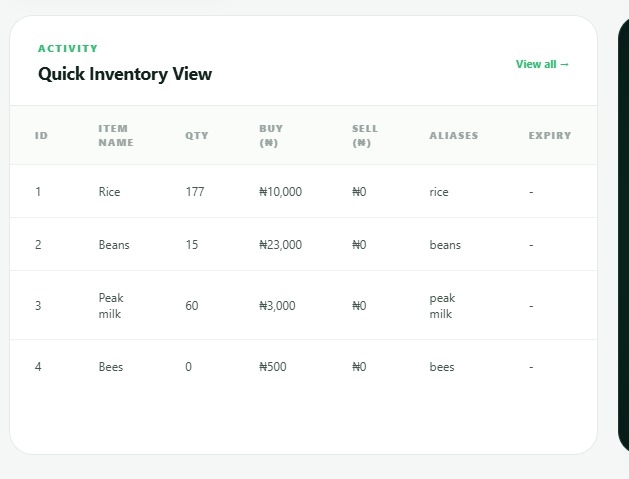Click the 'rice' alias cell
629x479 pixels.
pyautogui.click(x=439, y=192)
